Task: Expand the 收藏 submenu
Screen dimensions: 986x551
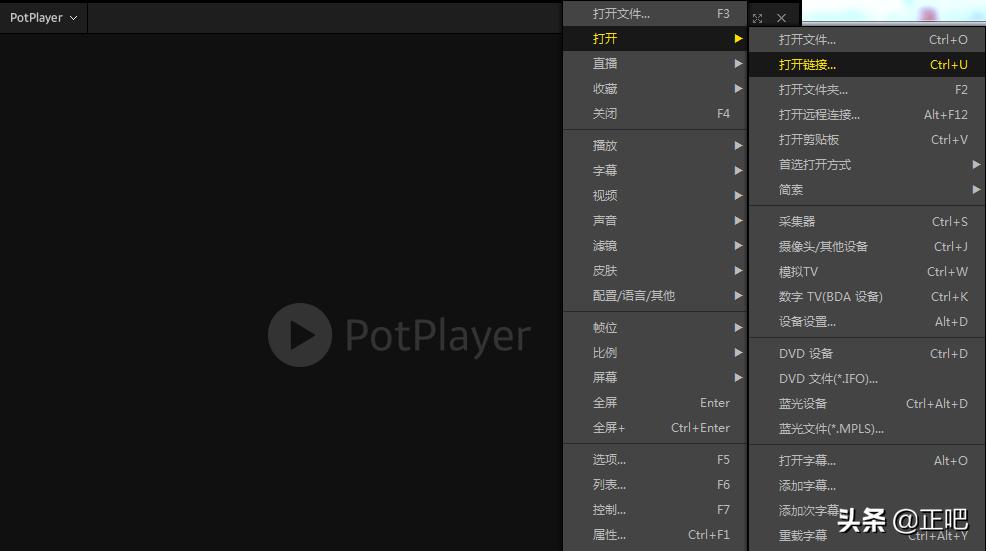Action: pyautogui.click(x=655, y=89)
